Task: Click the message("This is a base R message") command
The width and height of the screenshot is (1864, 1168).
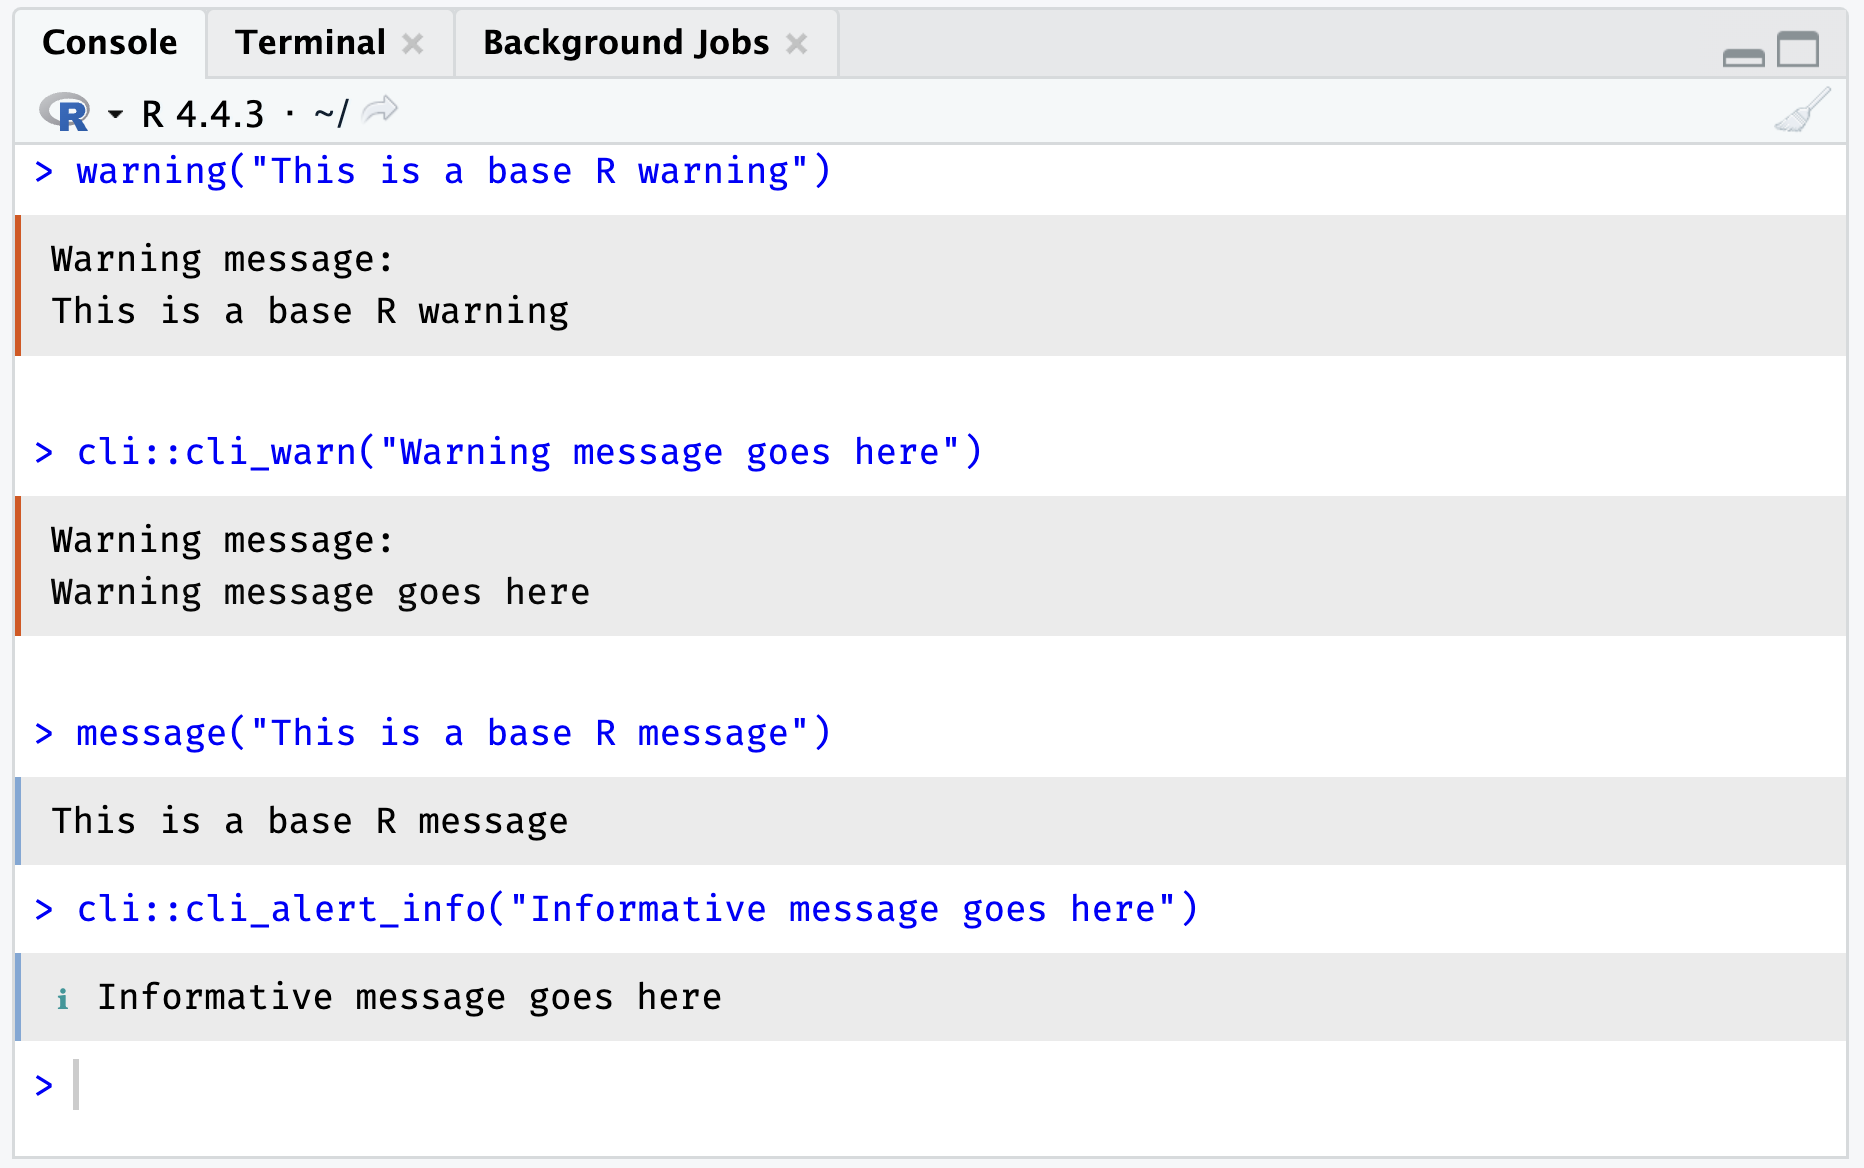Action: click(453, 734)
